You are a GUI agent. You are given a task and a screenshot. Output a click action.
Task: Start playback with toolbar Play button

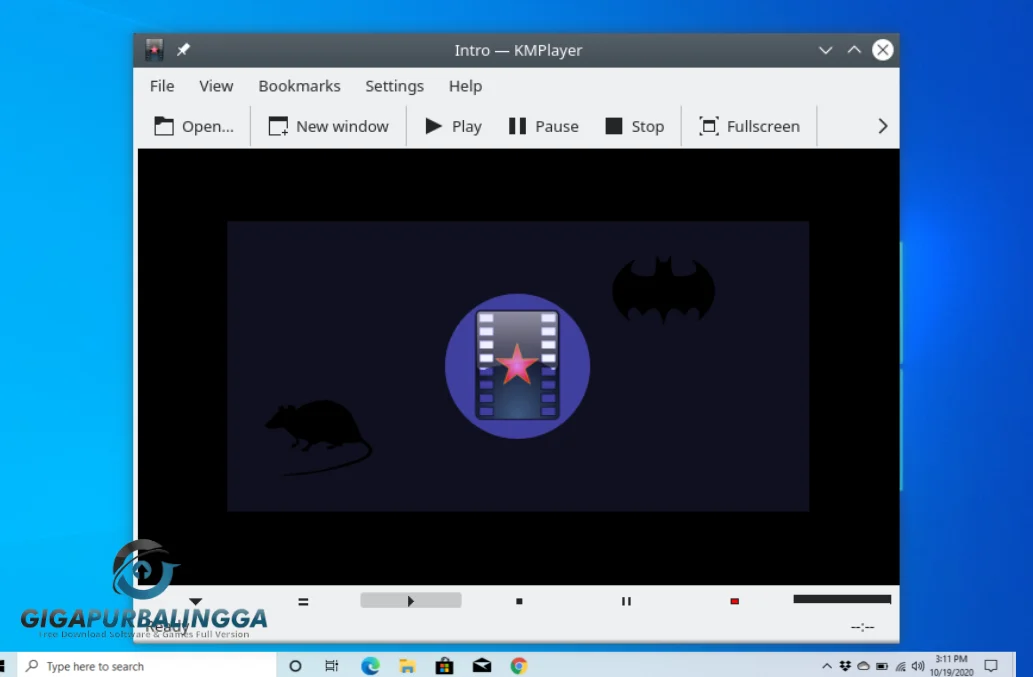click(x=453, y=126)
